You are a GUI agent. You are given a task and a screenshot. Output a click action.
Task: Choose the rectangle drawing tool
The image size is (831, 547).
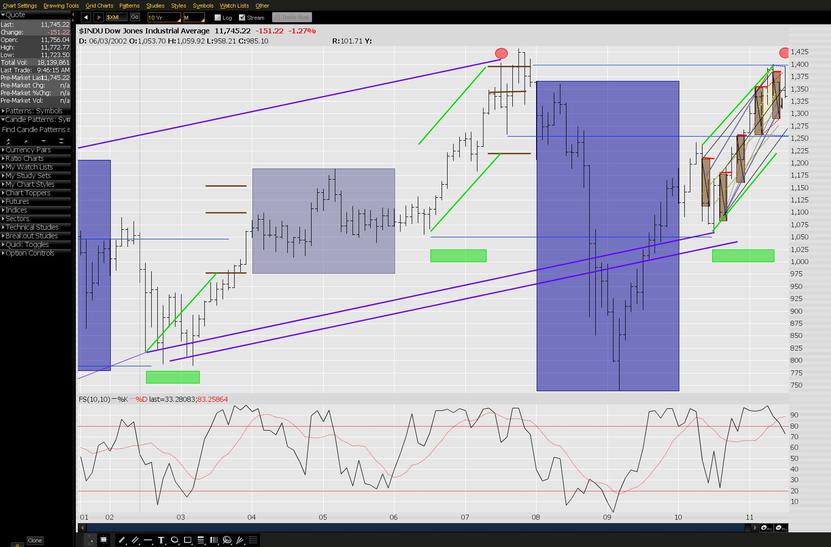pos(187,540)
